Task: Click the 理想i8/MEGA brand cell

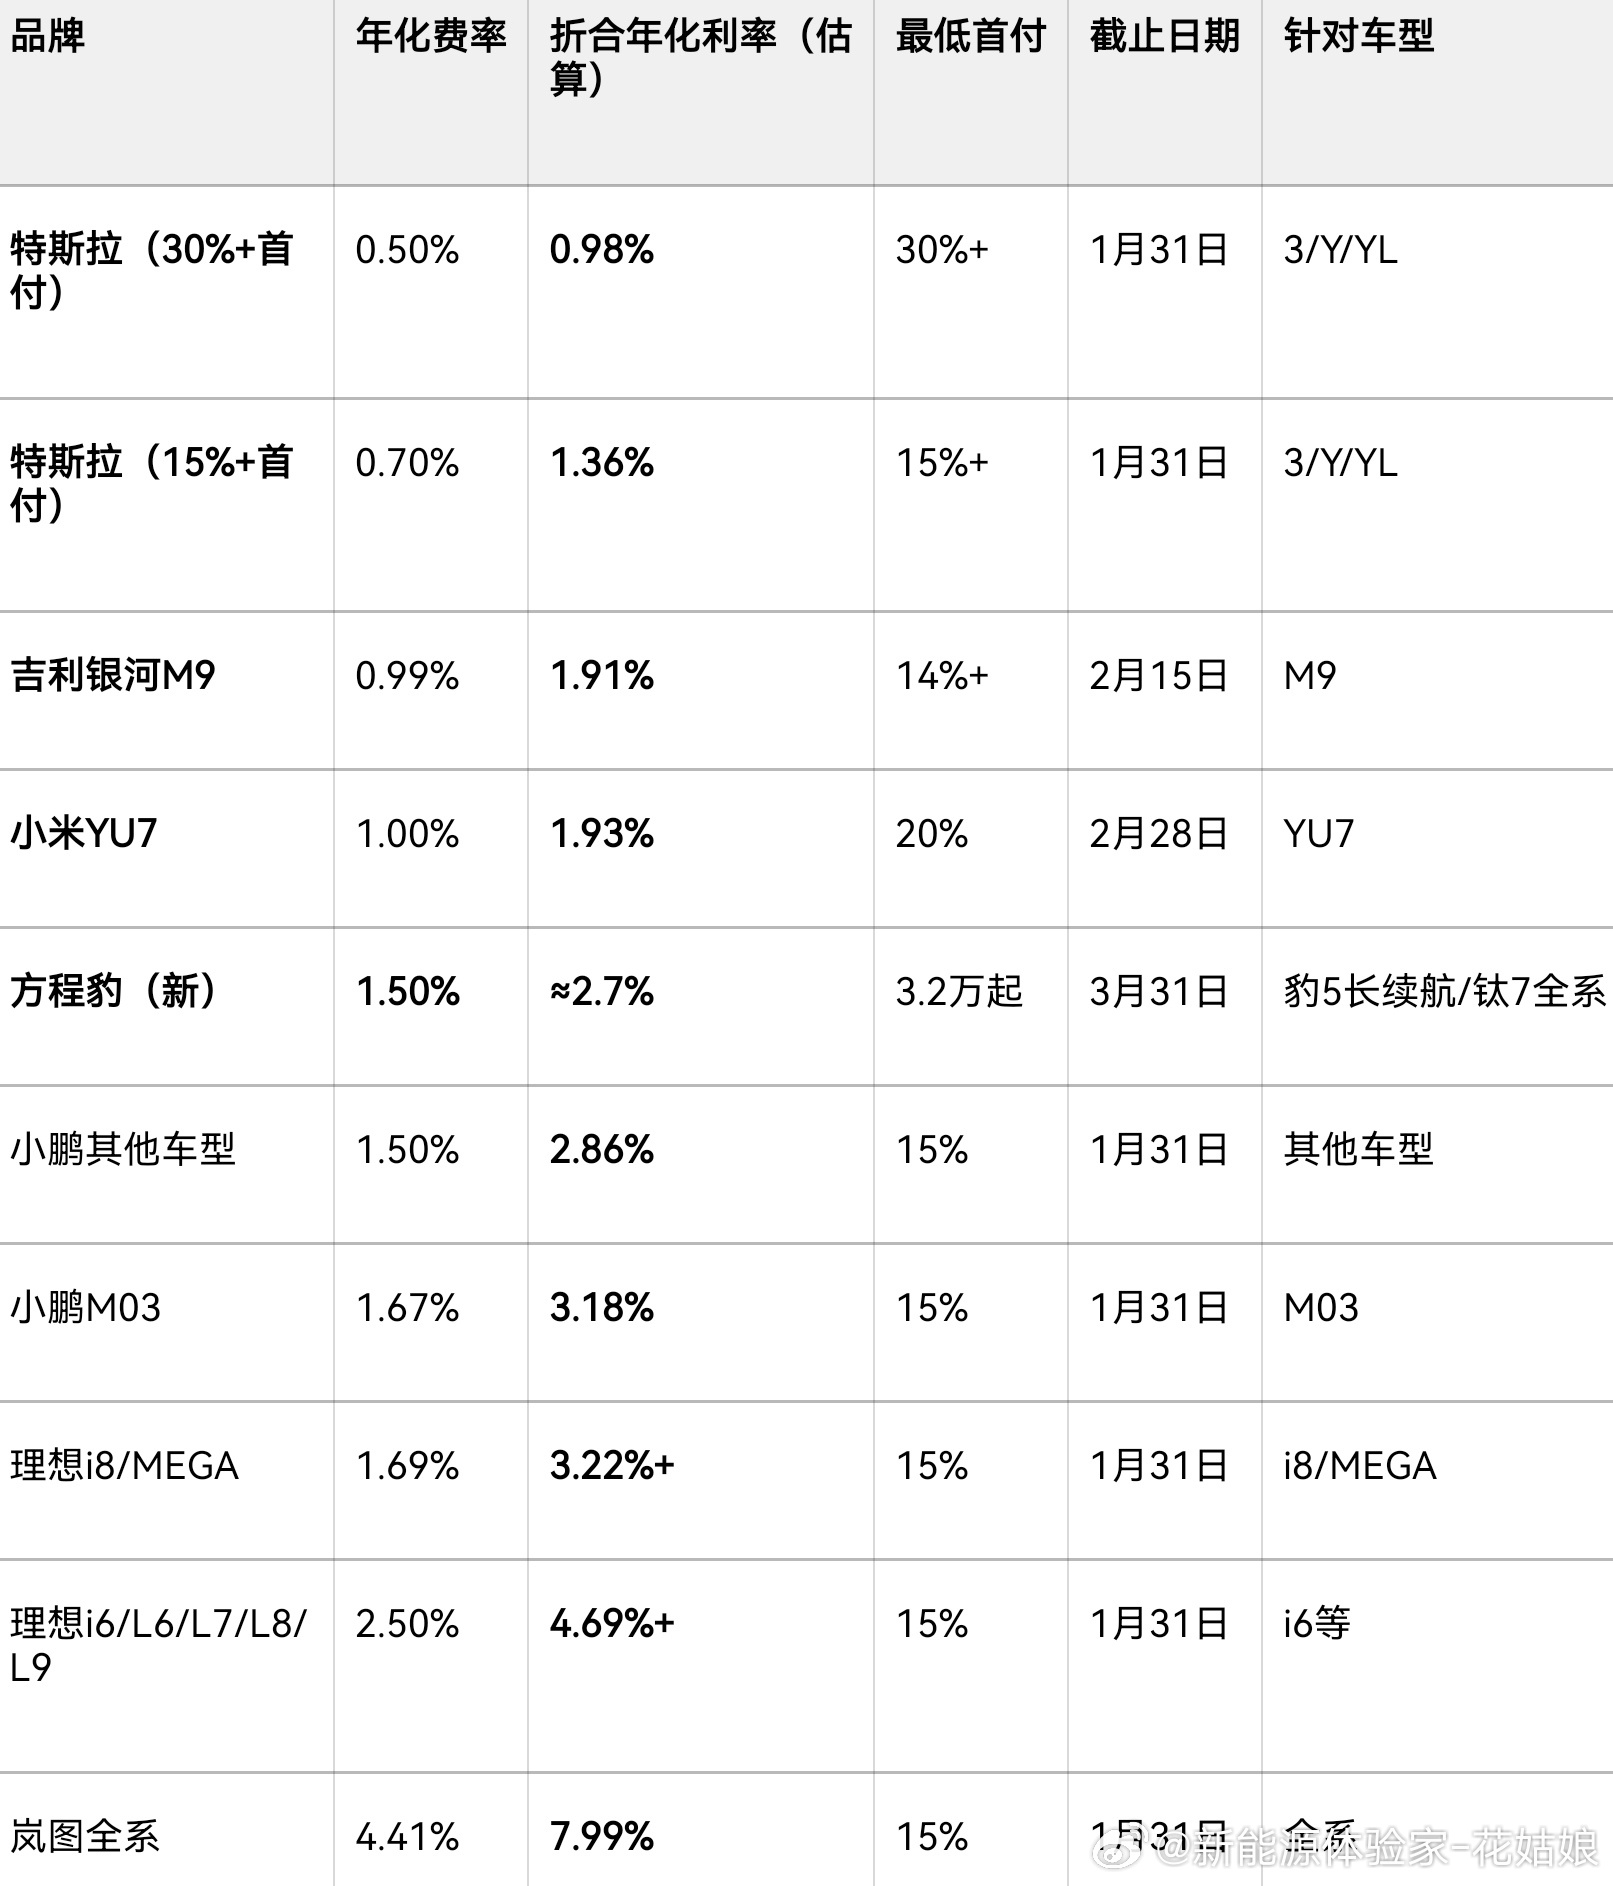Action: (x=124, y=1466)
